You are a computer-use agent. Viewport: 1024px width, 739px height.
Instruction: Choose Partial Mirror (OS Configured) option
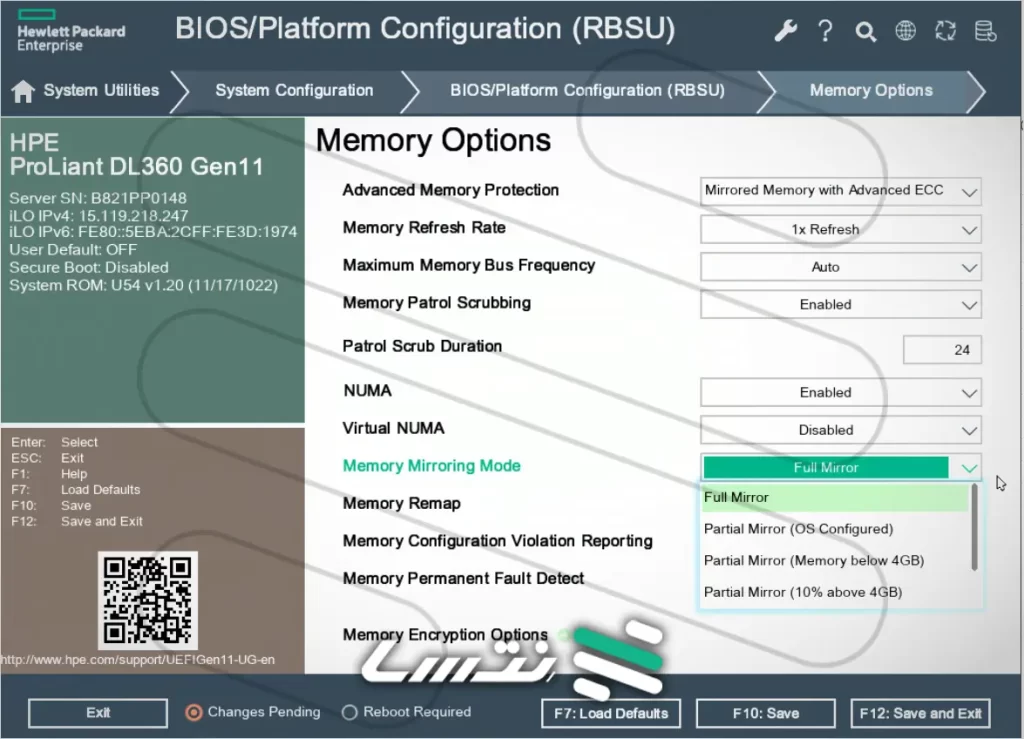click(798, 529)
